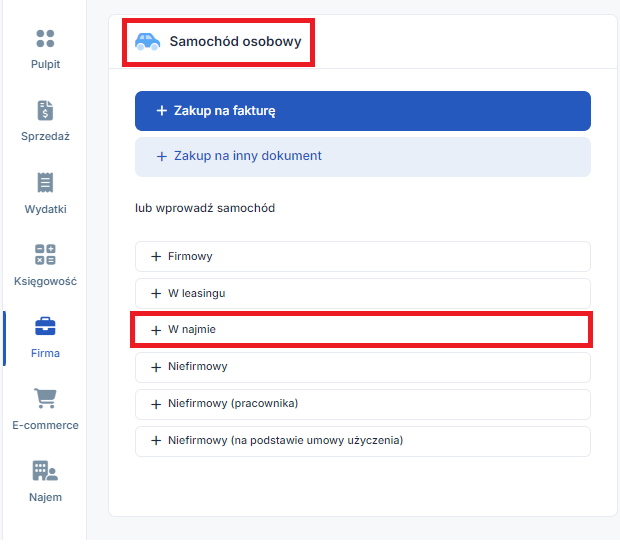Open the Księgowość calculator icon
Screen dimensions: 620x545
(x=45, y=254)
